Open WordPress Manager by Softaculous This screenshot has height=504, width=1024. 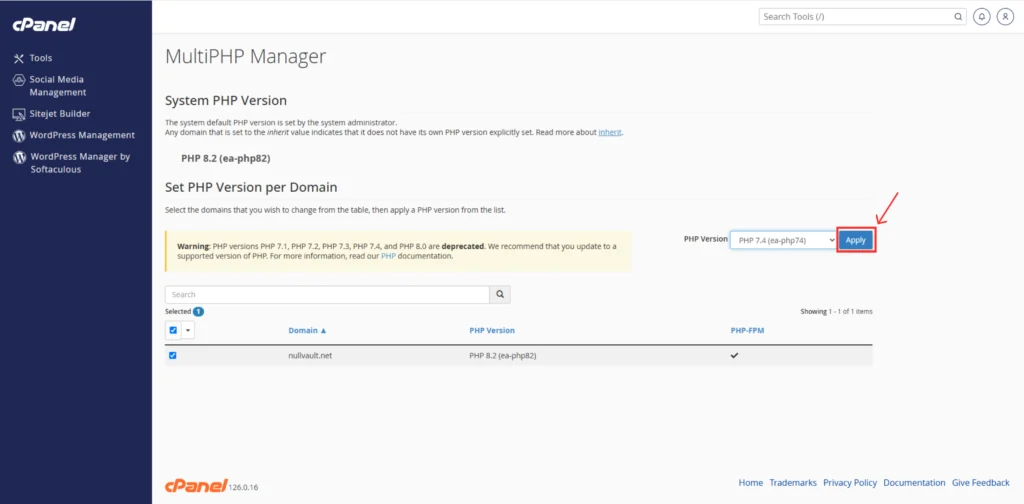(x=80, y=163)
